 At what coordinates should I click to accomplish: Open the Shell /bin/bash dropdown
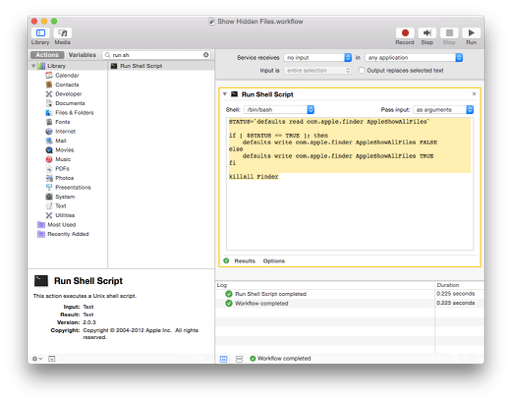click(279, 110)
